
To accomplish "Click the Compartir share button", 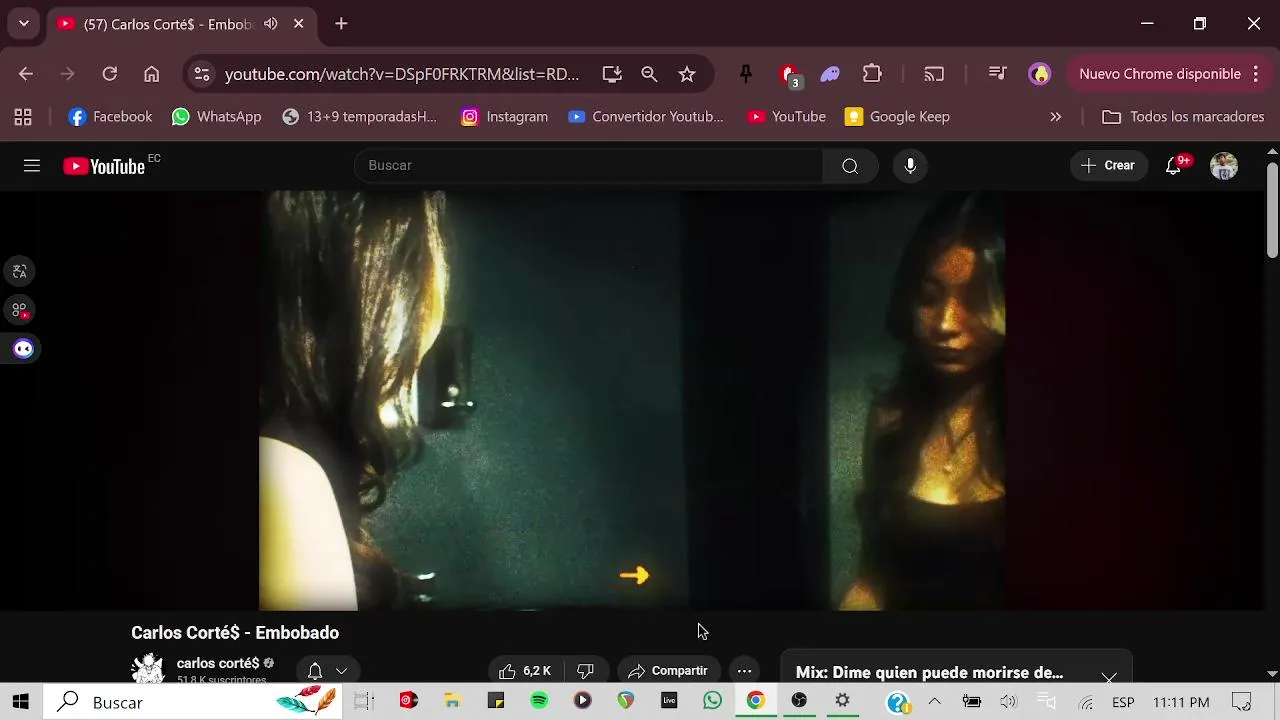I will coord(667,671).
